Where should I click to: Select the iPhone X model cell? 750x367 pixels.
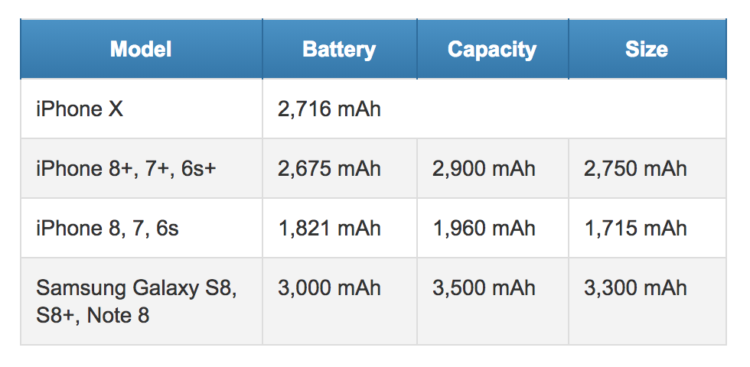[x=141, y=109]
